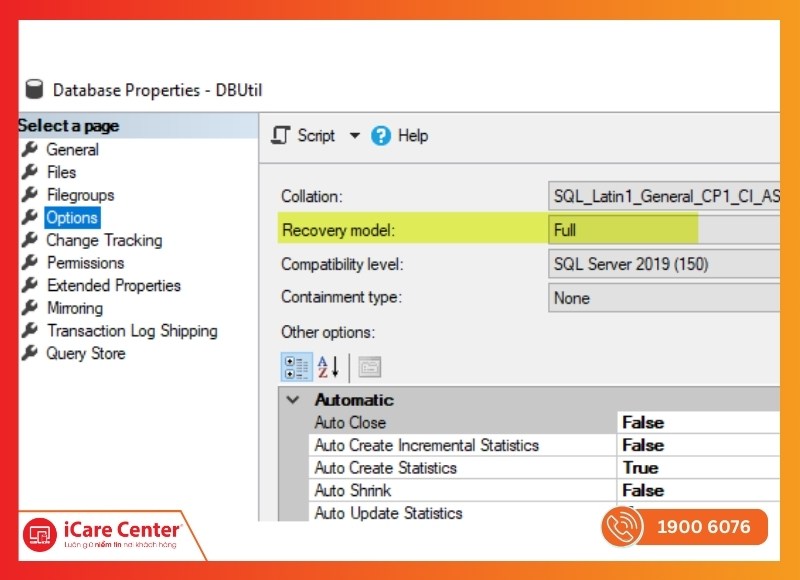Click the Automatic category header label
The width and height of the screenshot is (800, 580).
click(354, 399)
